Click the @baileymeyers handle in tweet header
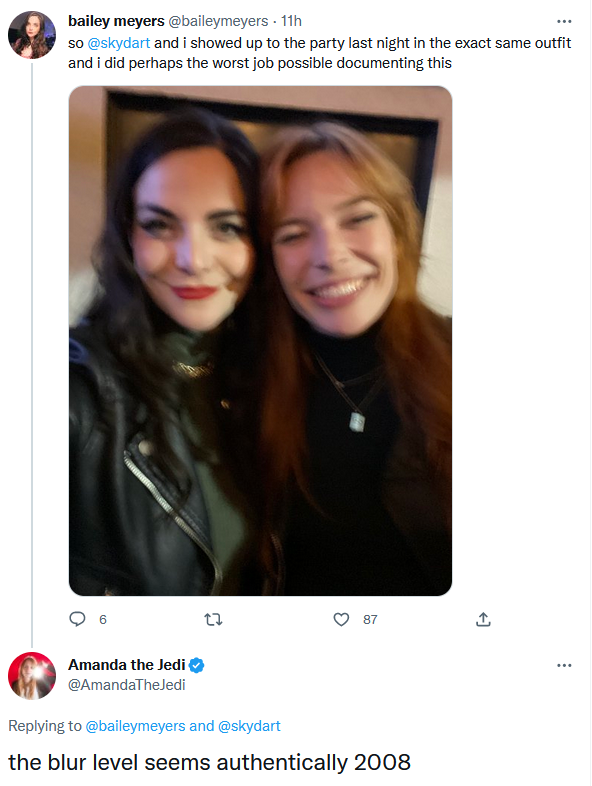 [x=218, y=21]
